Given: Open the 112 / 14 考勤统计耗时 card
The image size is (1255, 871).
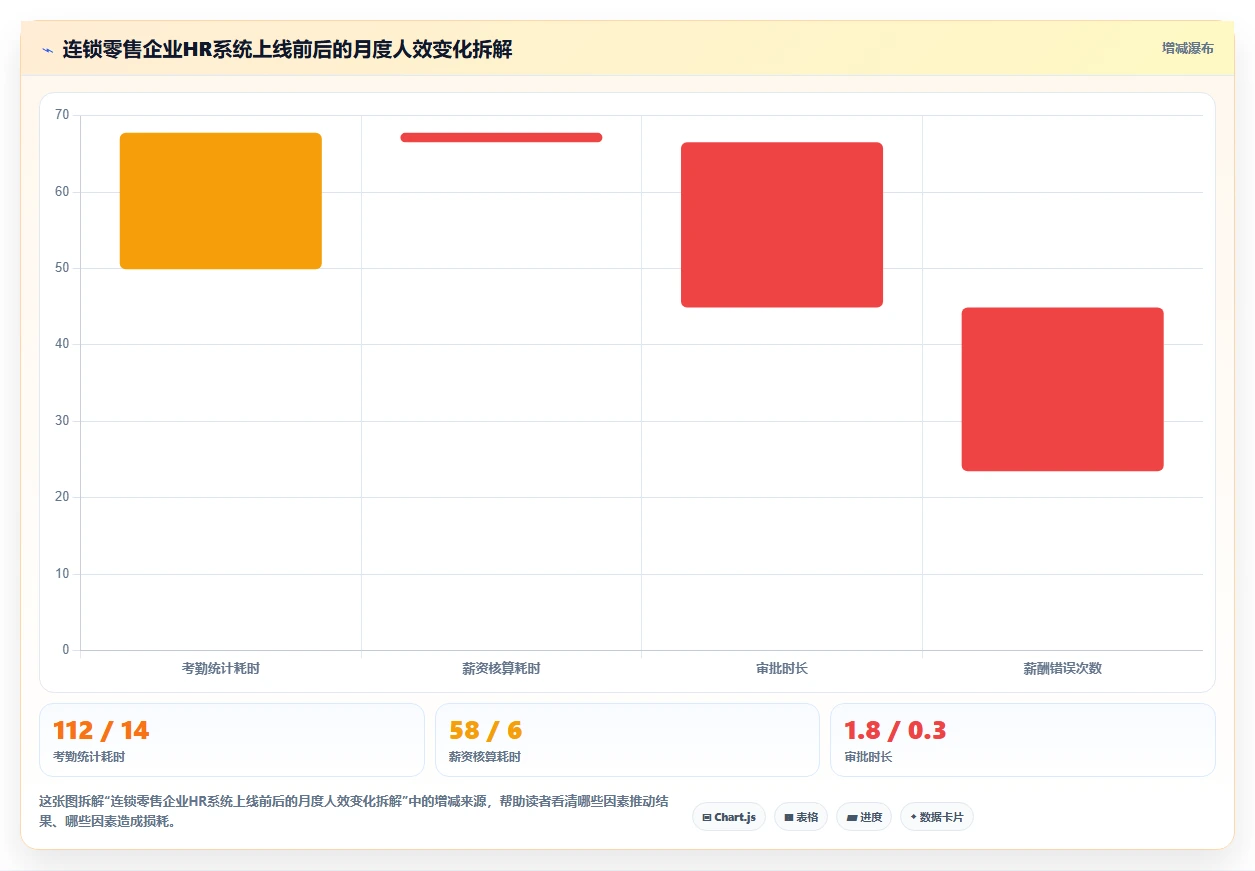Looking at the screenshot, I should pos(232,740).
